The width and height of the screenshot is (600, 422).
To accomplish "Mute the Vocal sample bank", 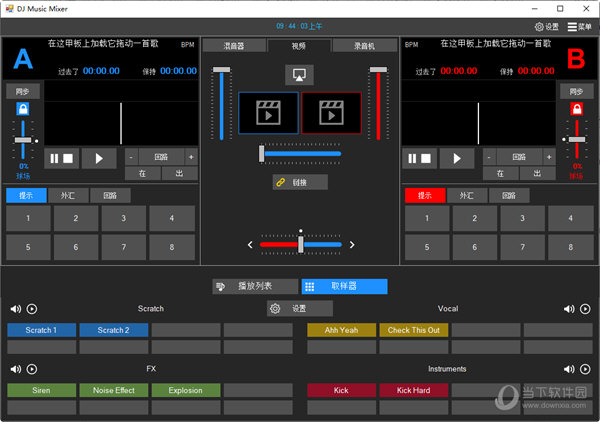I will 569,309.
